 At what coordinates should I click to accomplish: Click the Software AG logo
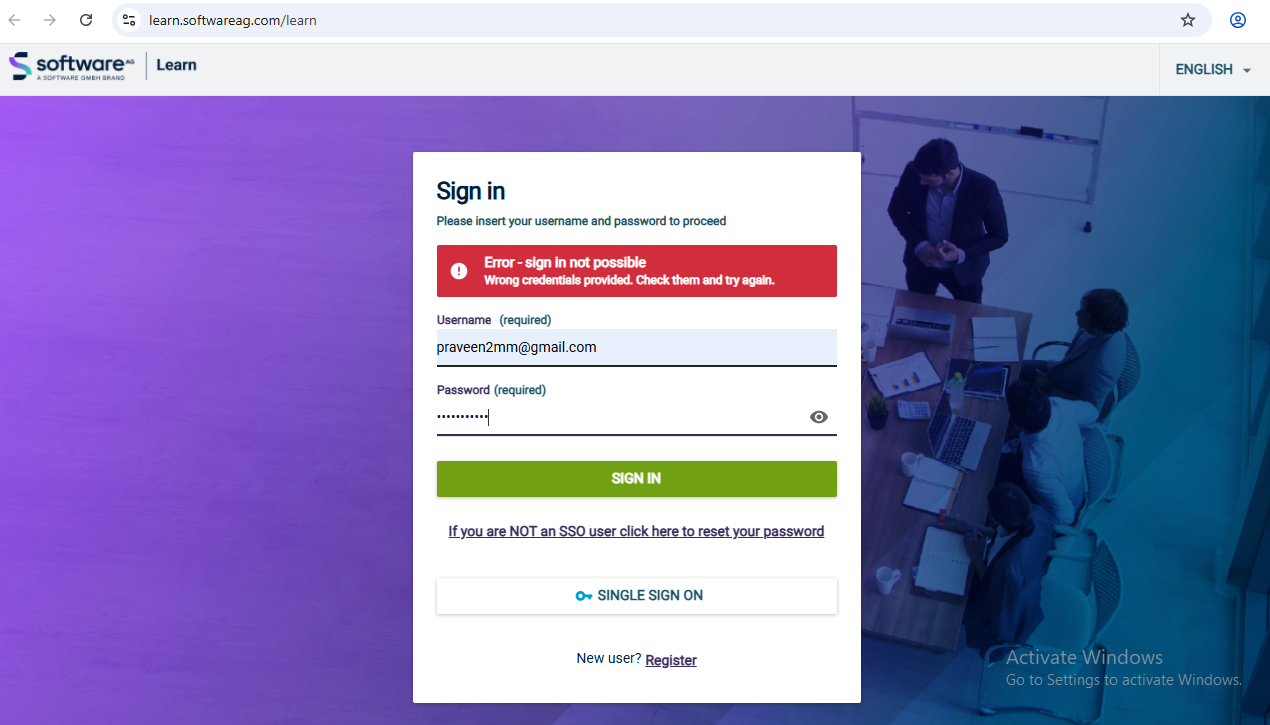point(72,66)
